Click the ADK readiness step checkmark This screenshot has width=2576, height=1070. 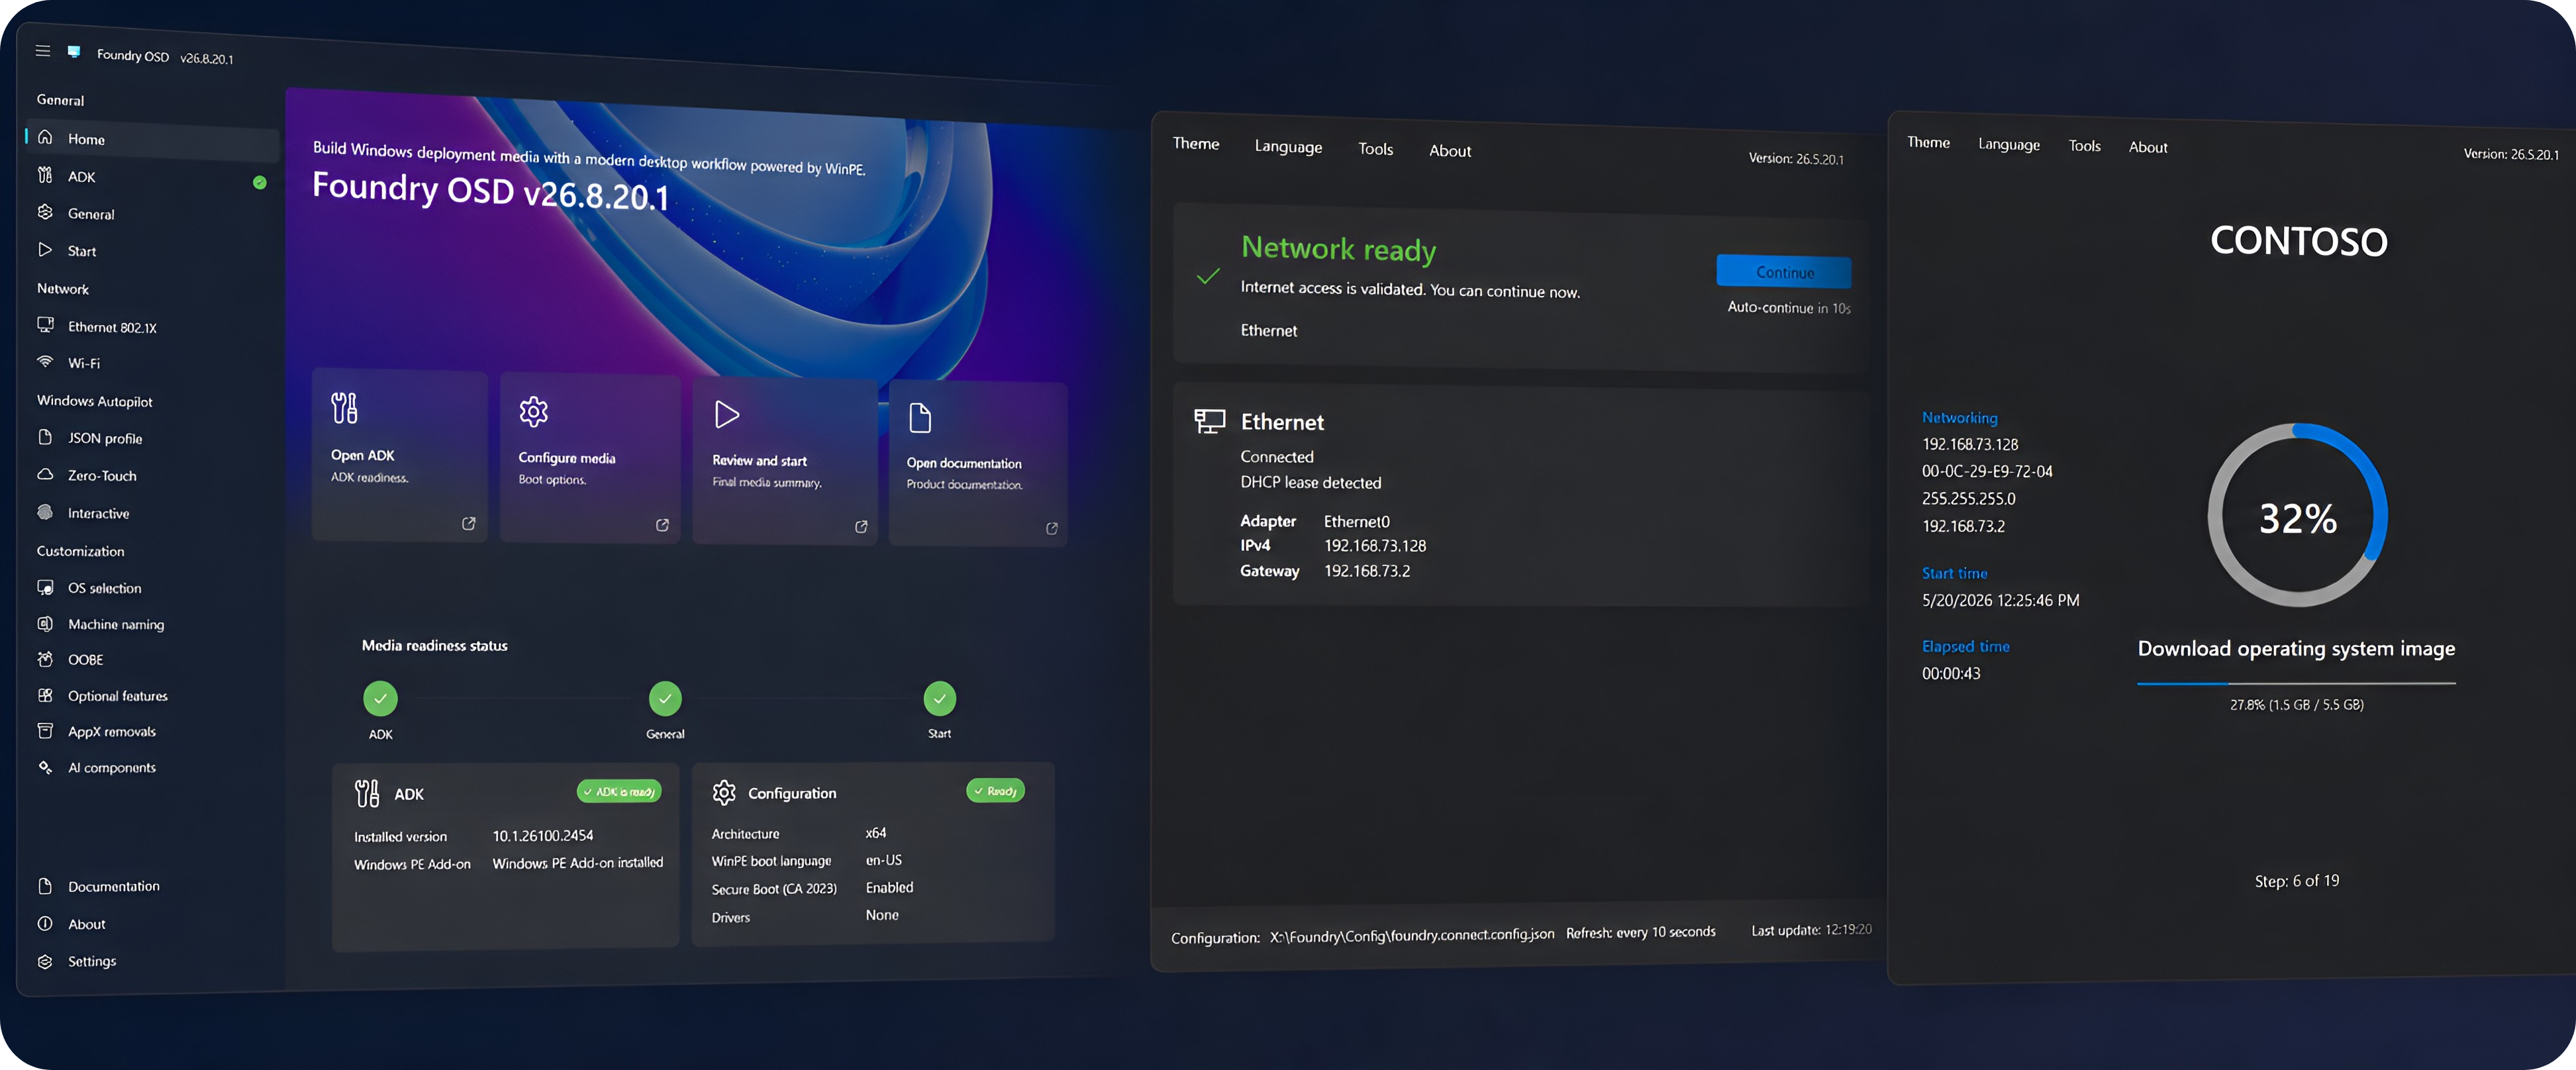click(380, 699)
